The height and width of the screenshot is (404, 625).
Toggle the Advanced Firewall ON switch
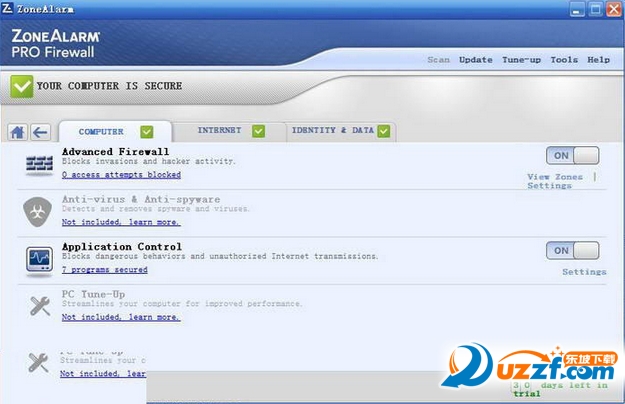click(572, 155)
